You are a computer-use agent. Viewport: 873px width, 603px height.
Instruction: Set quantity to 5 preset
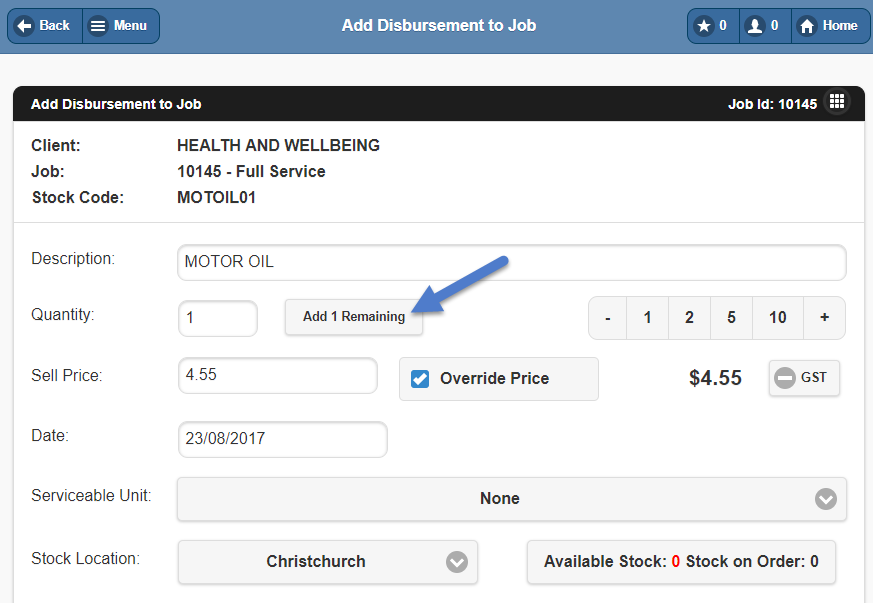pos(731,318)
